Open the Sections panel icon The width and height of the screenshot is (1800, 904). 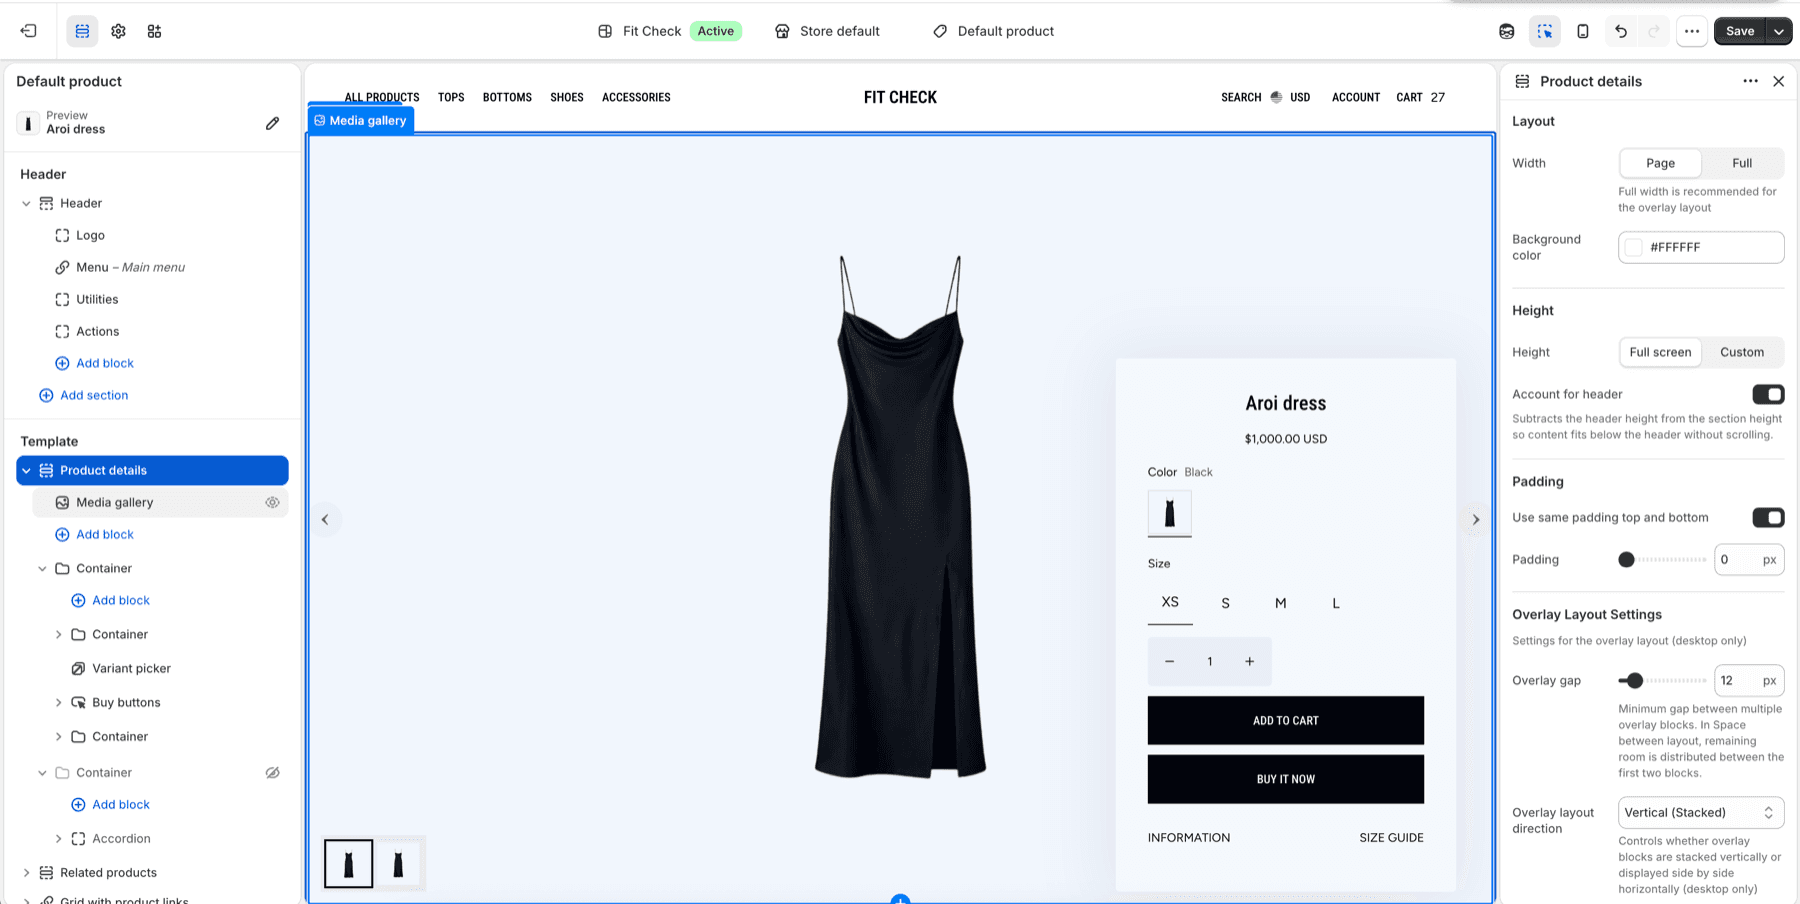pyautogui.click(x=82, y=31)
